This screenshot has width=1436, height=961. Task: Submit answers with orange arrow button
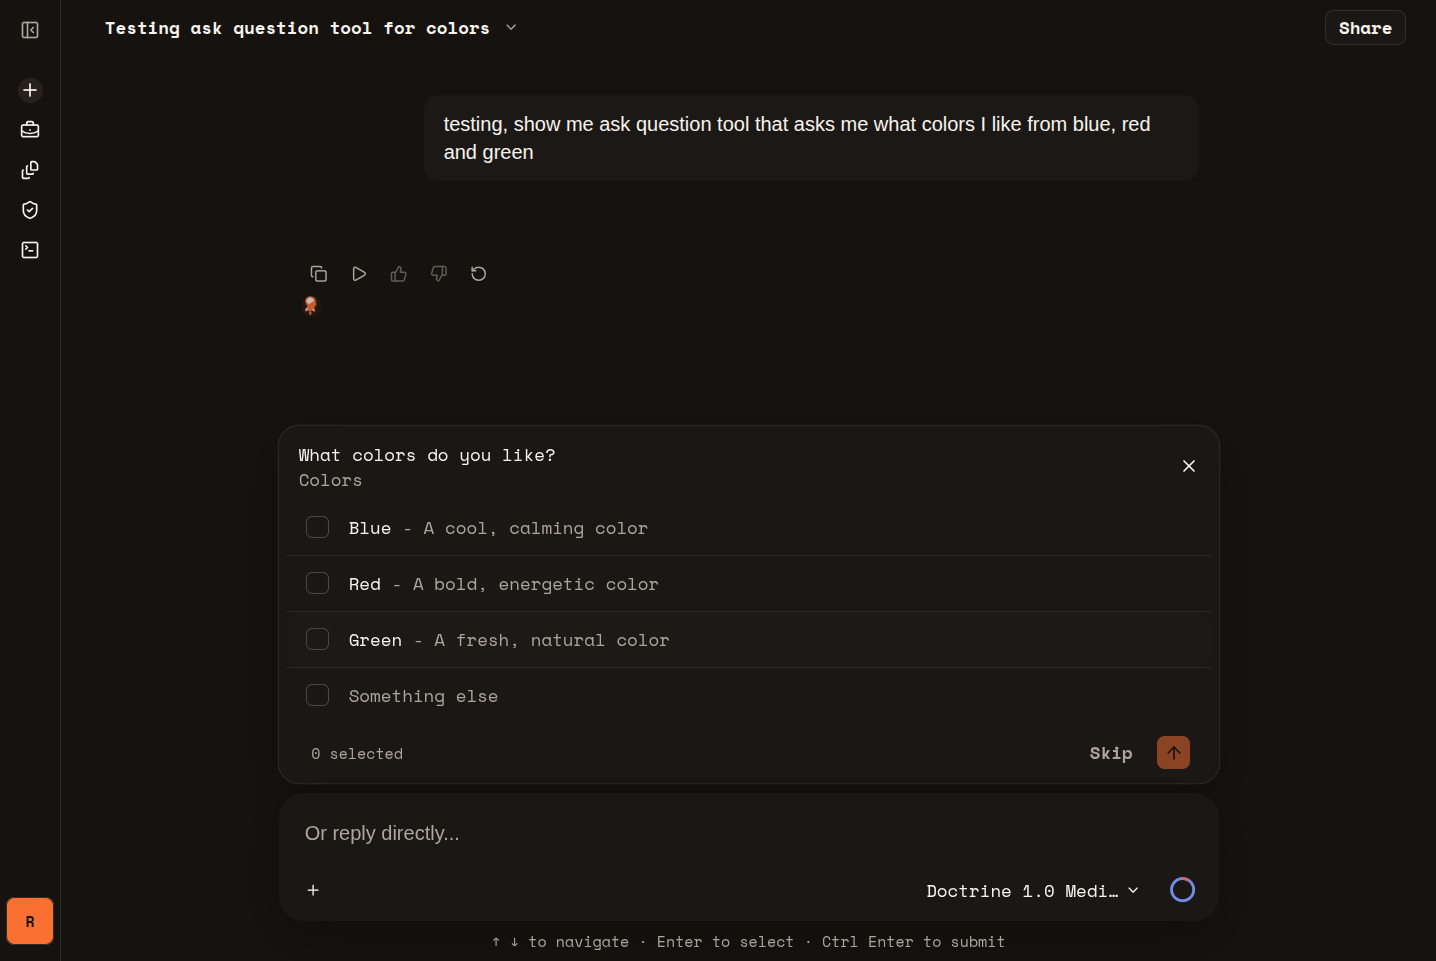1173,753
